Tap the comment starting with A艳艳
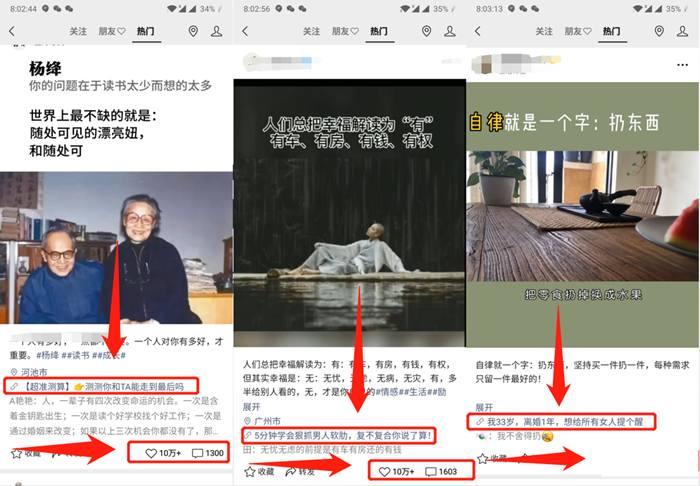This screenshot has height=486, width=700. 115,416
